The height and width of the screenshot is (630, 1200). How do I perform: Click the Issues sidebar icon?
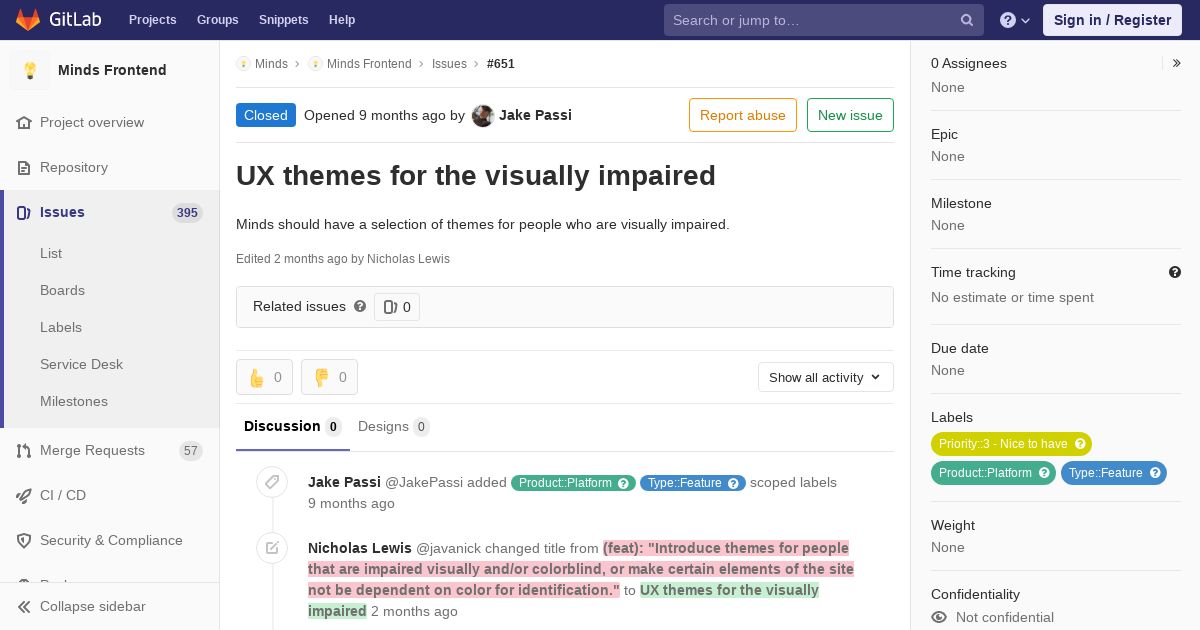pos(24,212)
